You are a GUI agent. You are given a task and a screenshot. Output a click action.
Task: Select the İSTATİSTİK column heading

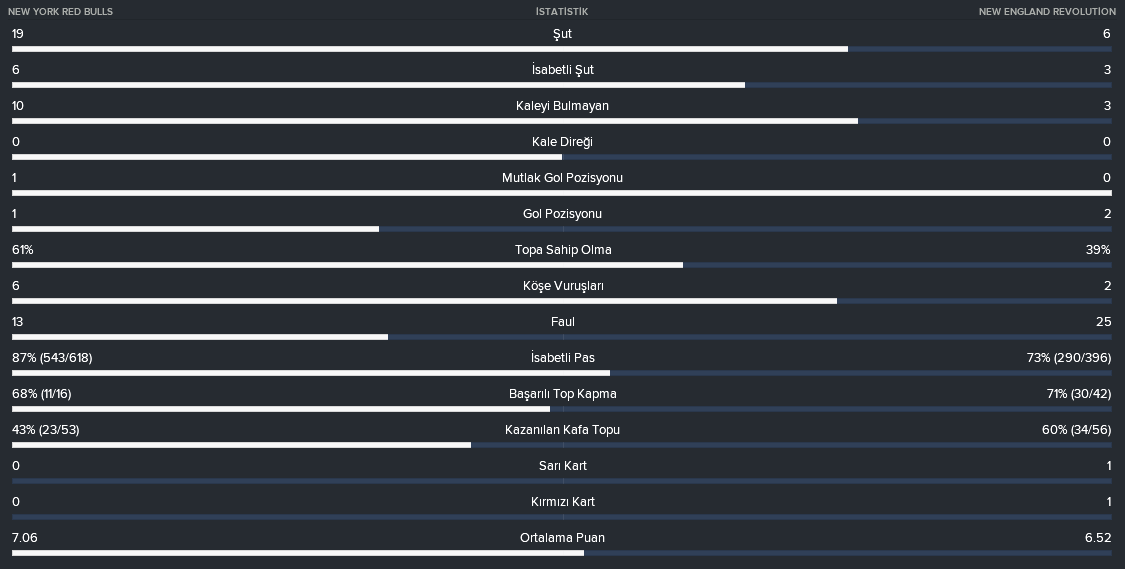point(562,11)
